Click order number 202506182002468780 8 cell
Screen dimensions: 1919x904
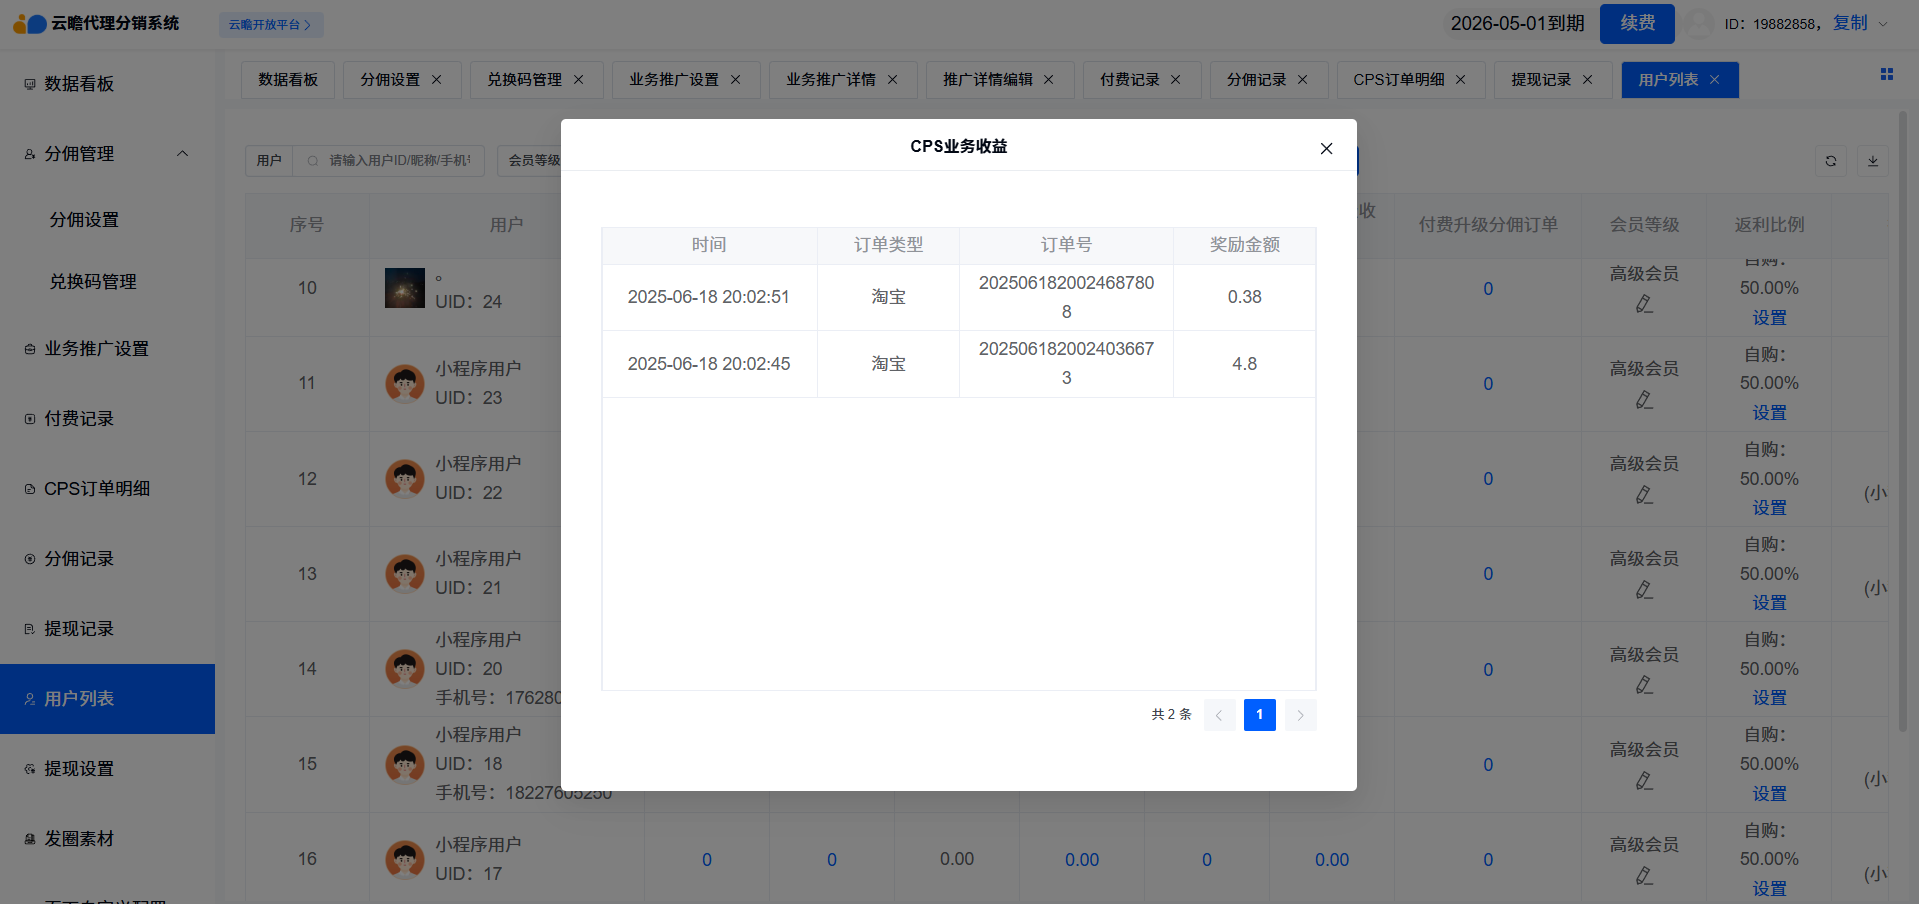(1066, 297)
